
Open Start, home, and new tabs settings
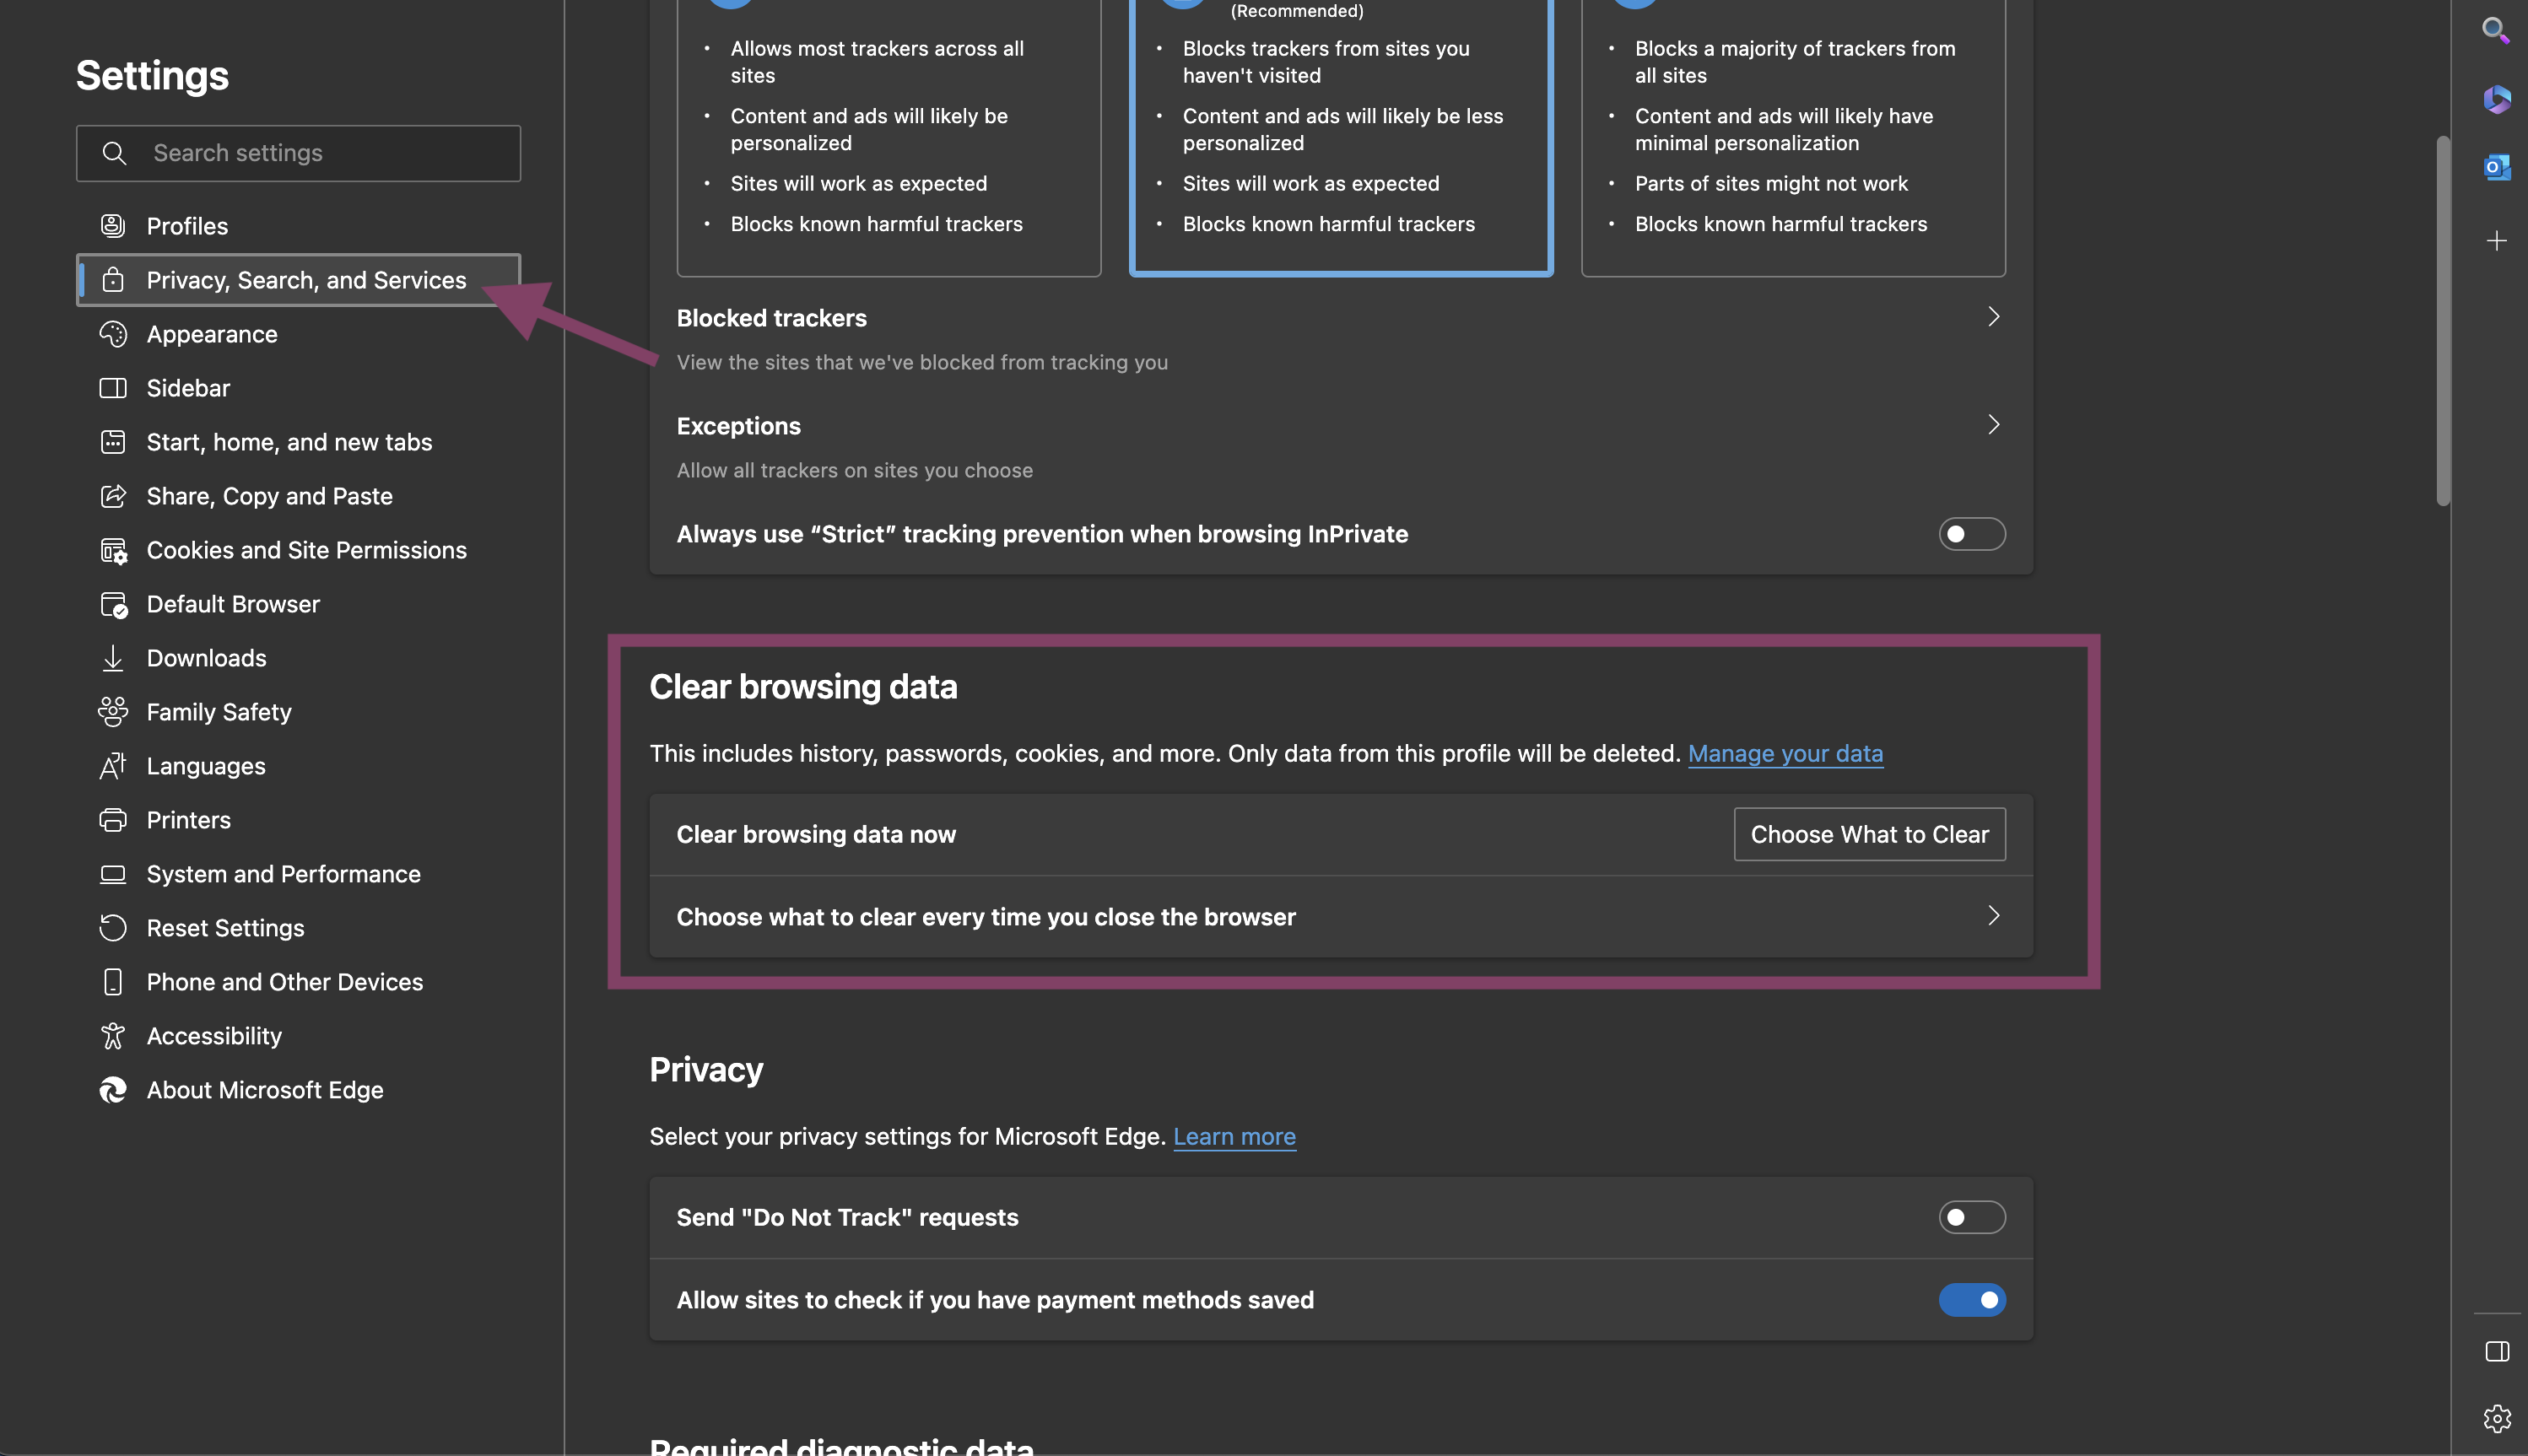coord(298,442)
